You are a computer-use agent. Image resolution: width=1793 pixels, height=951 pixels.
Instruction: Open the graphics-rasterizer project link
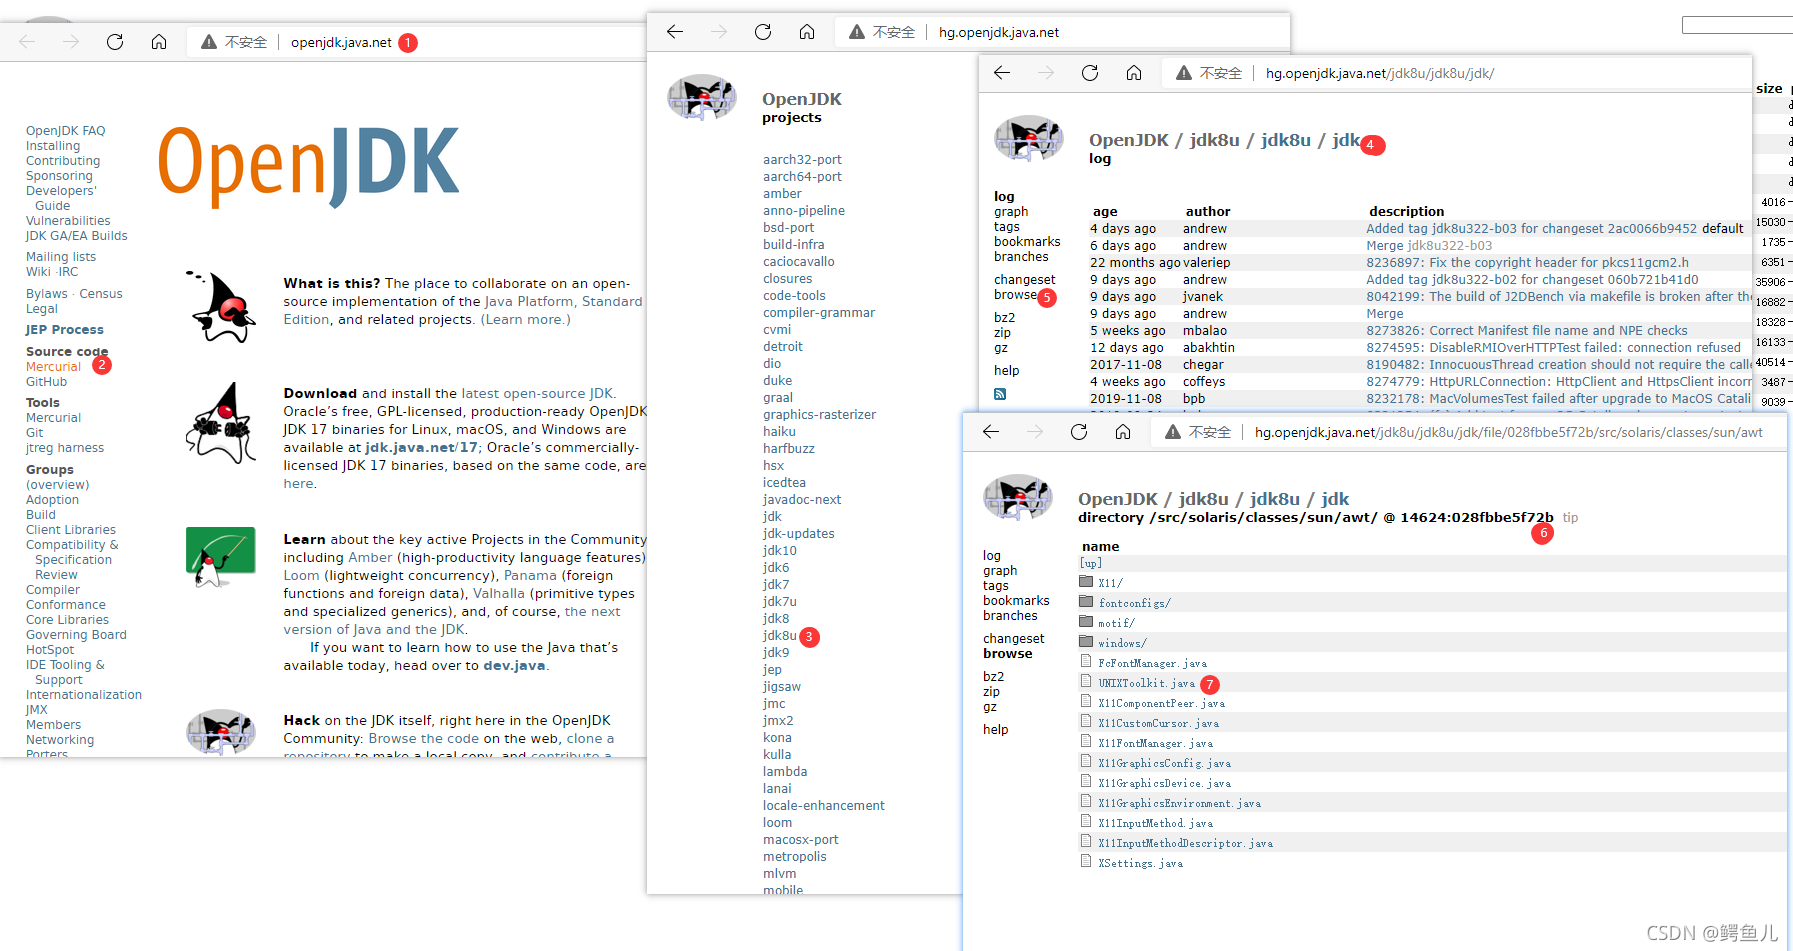pyautogui.click(x=819, y=415)
